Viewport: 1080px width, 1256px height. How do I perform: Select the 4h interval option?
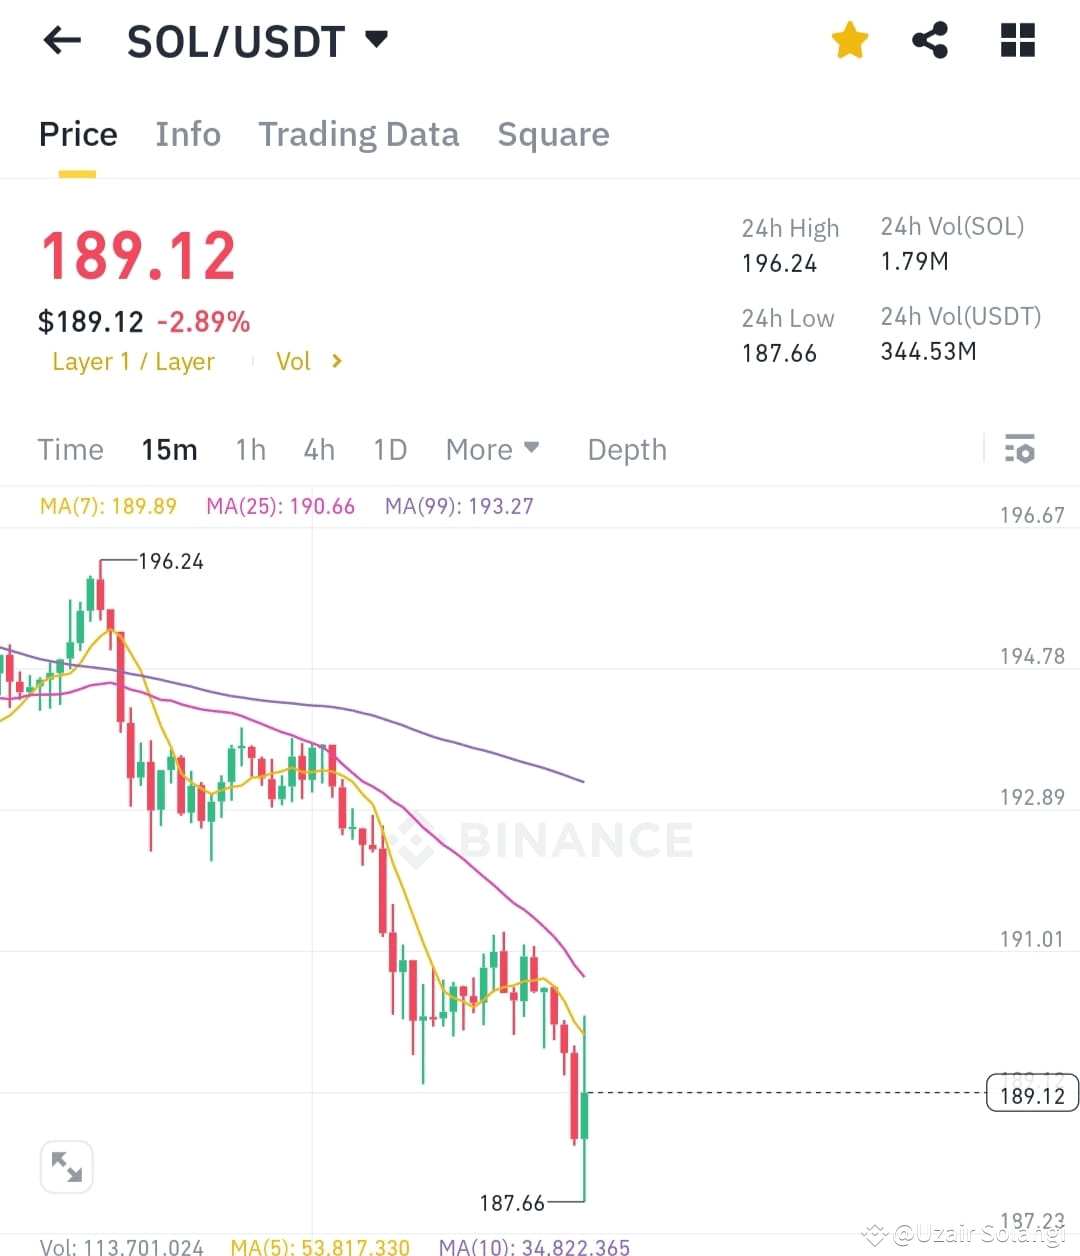click(x=319, y=449)
